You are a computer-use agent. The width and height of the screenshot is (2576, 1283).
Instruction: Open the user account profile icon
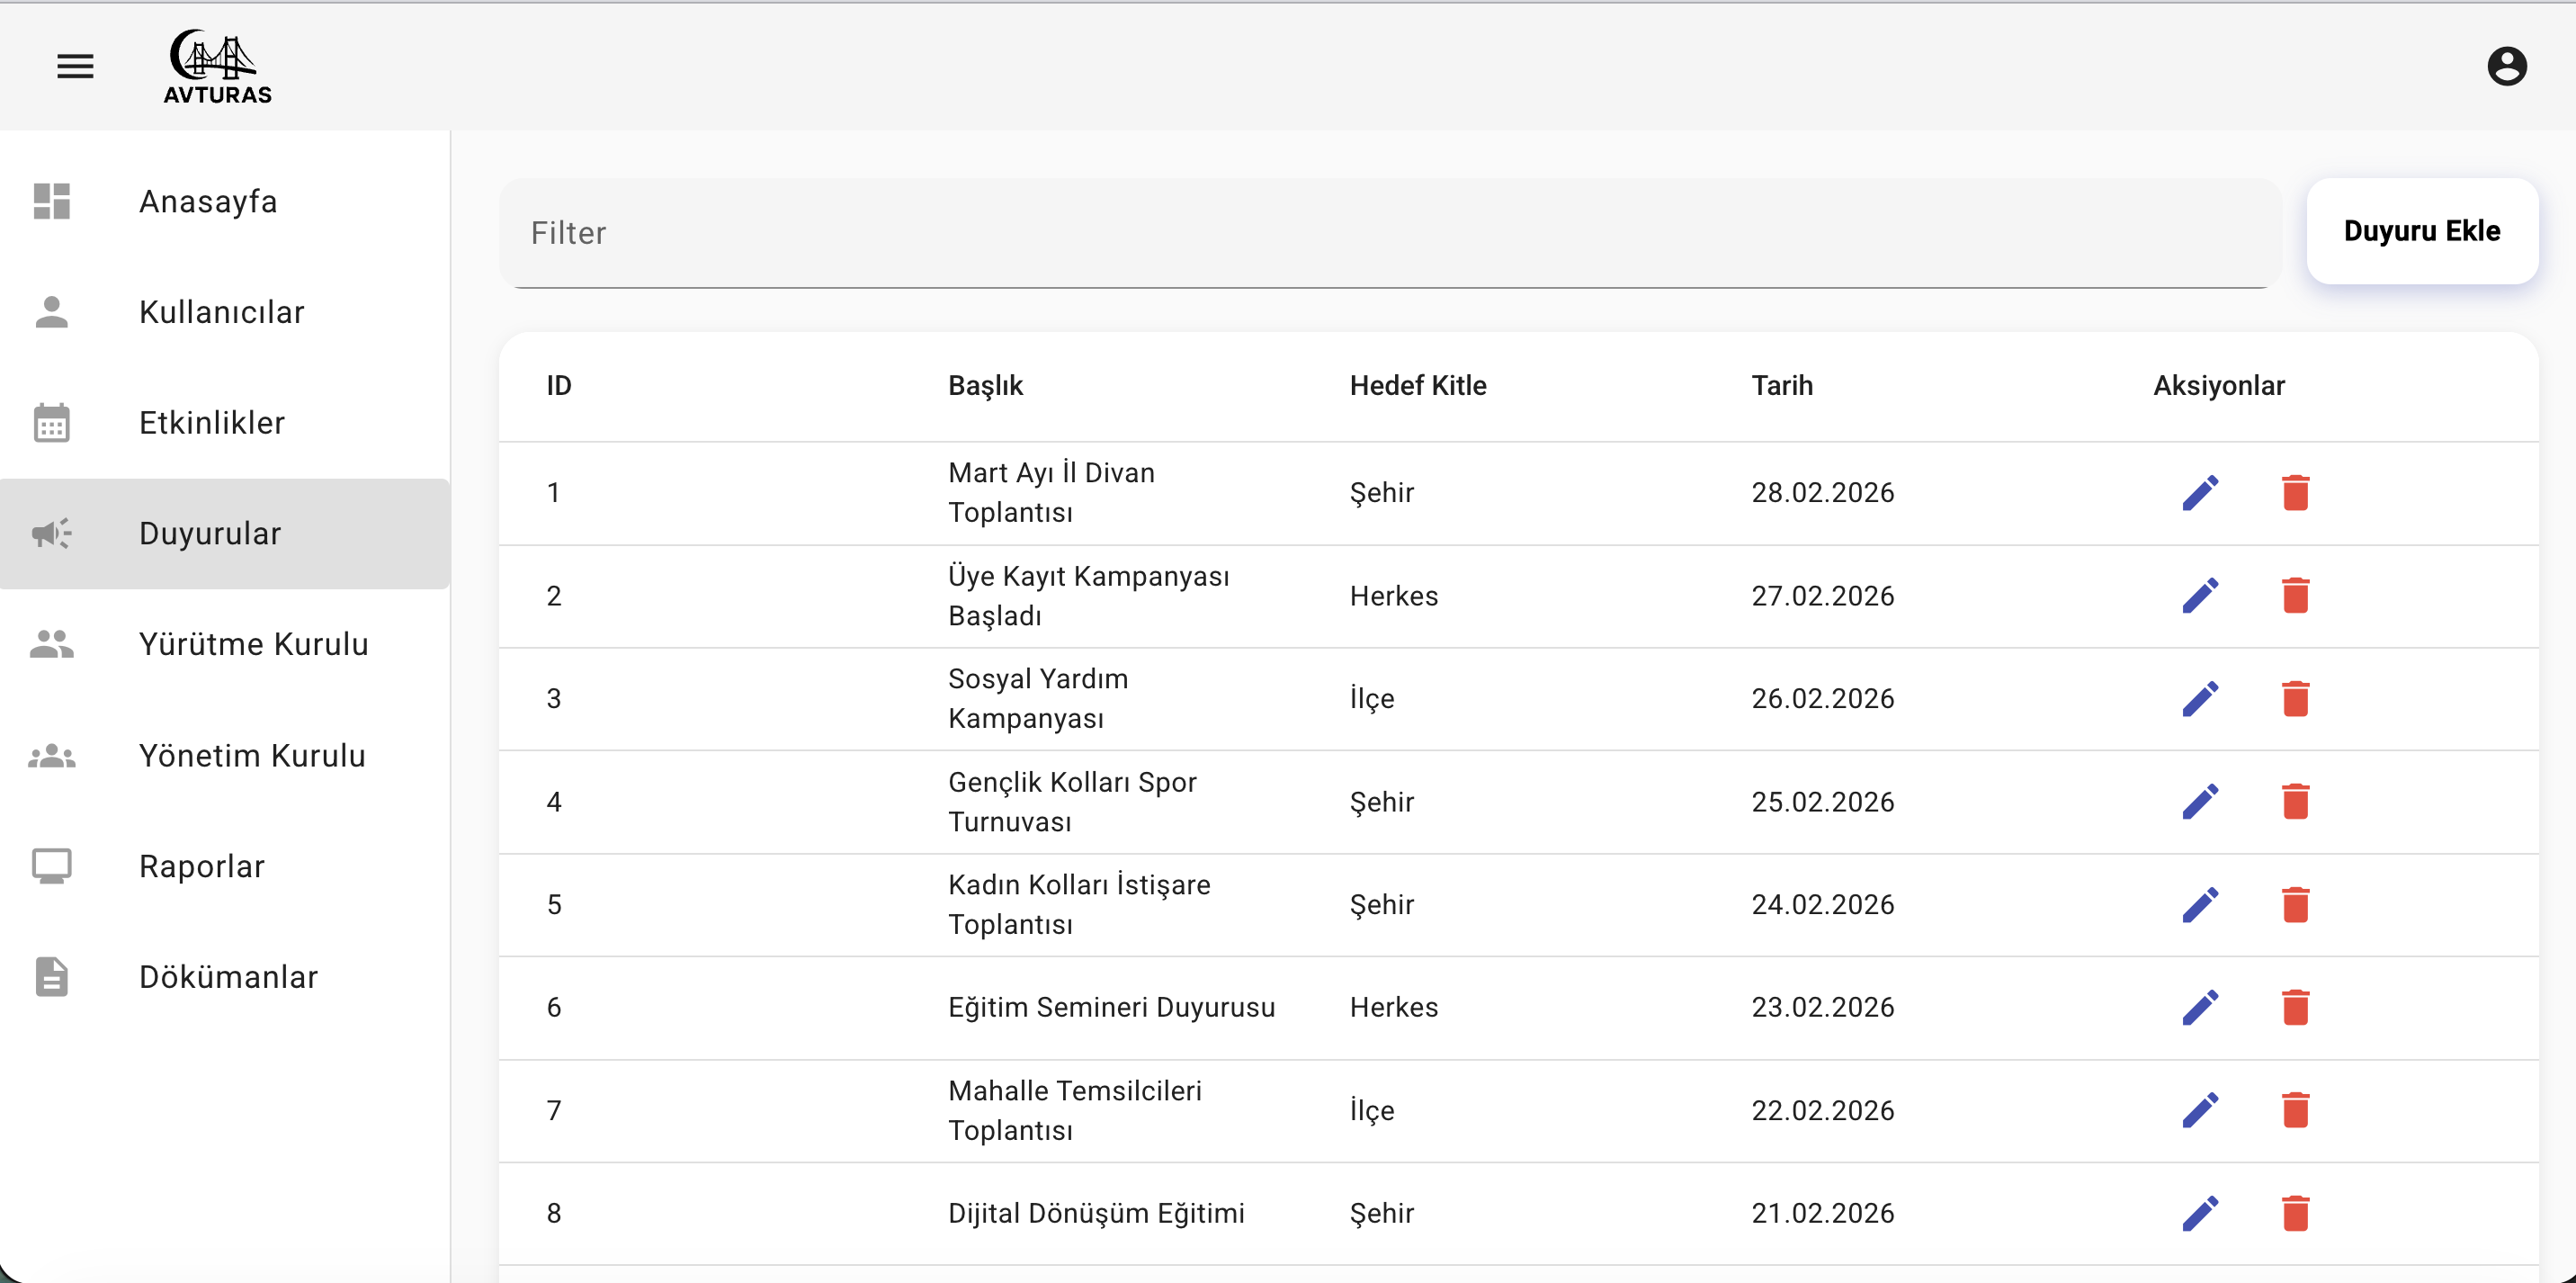[x=2506, y=66]
